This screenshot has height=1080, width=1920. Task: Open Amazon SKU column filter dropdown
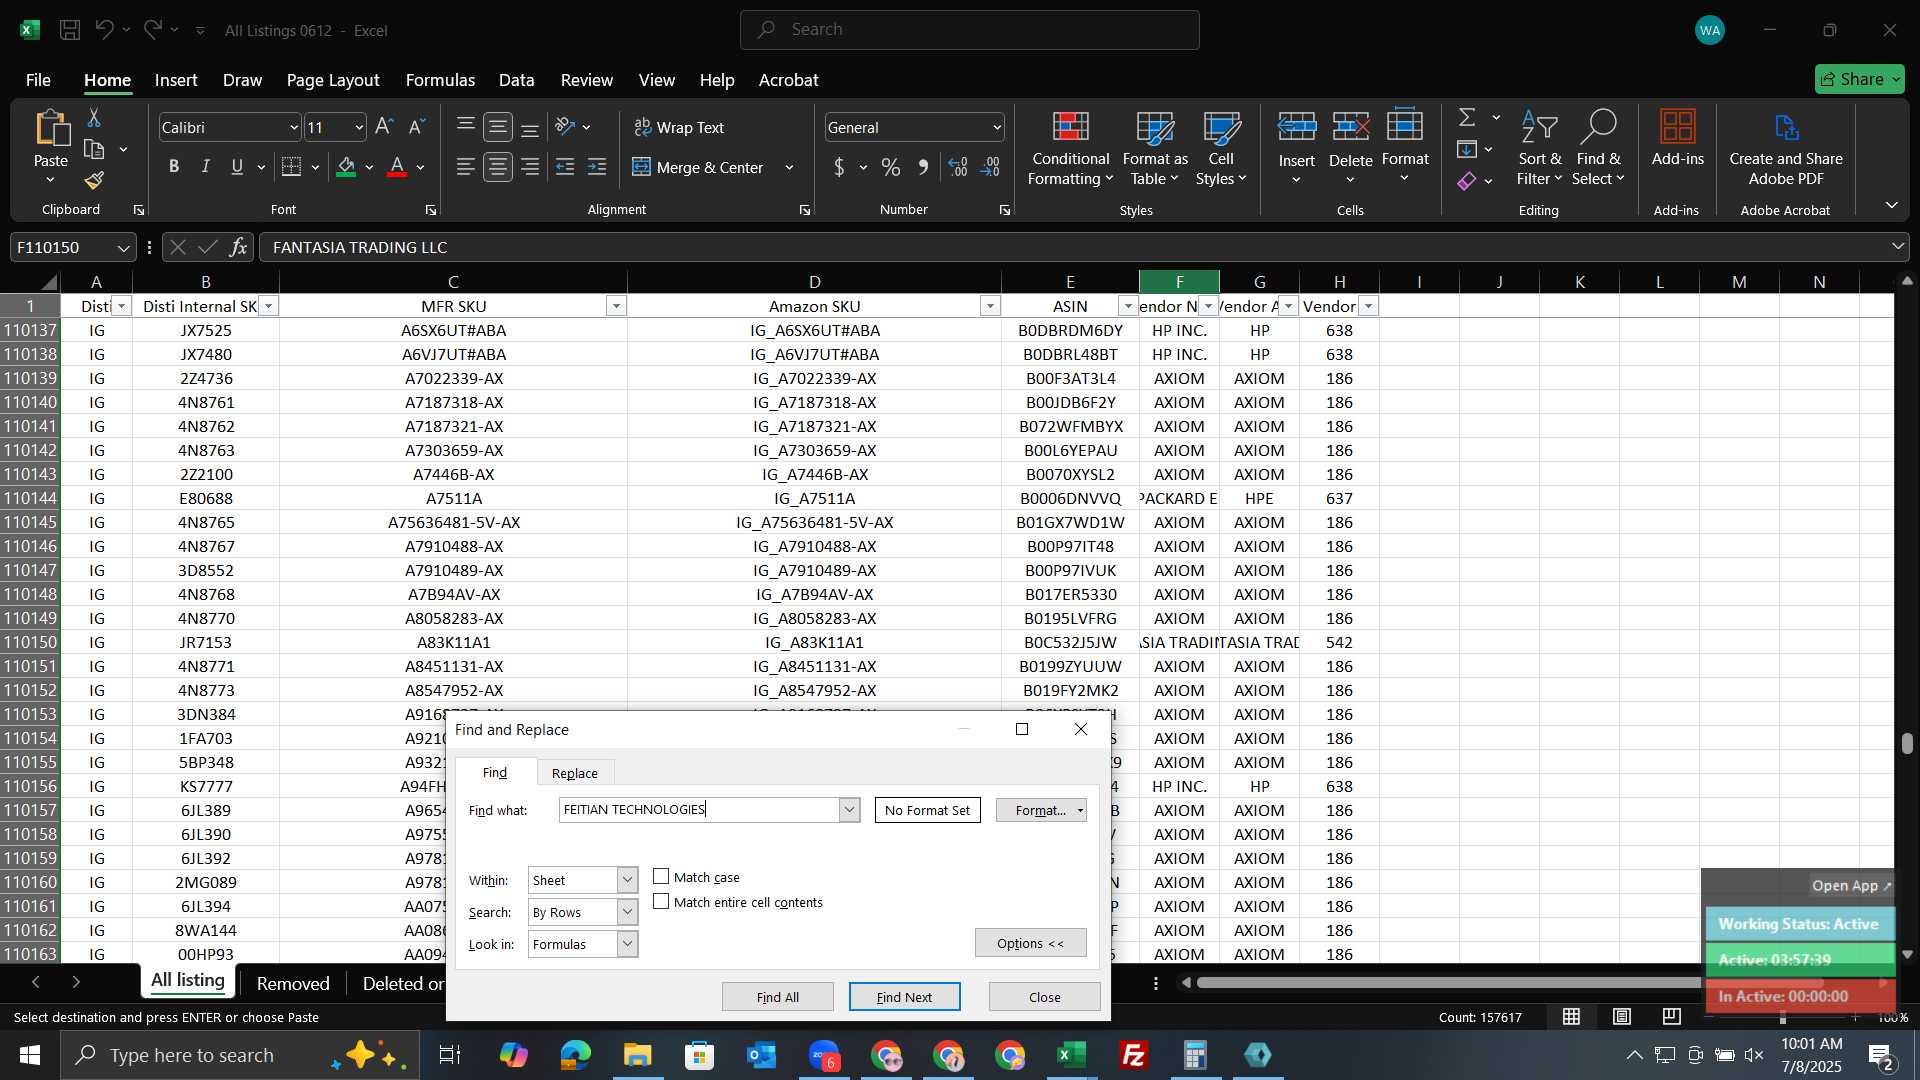coord(990,306)
